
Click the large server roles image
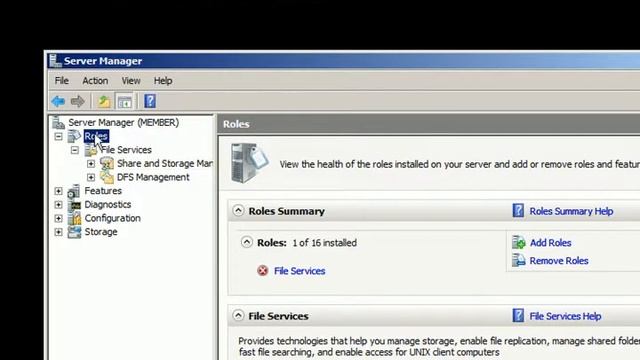tap(249, 163)
